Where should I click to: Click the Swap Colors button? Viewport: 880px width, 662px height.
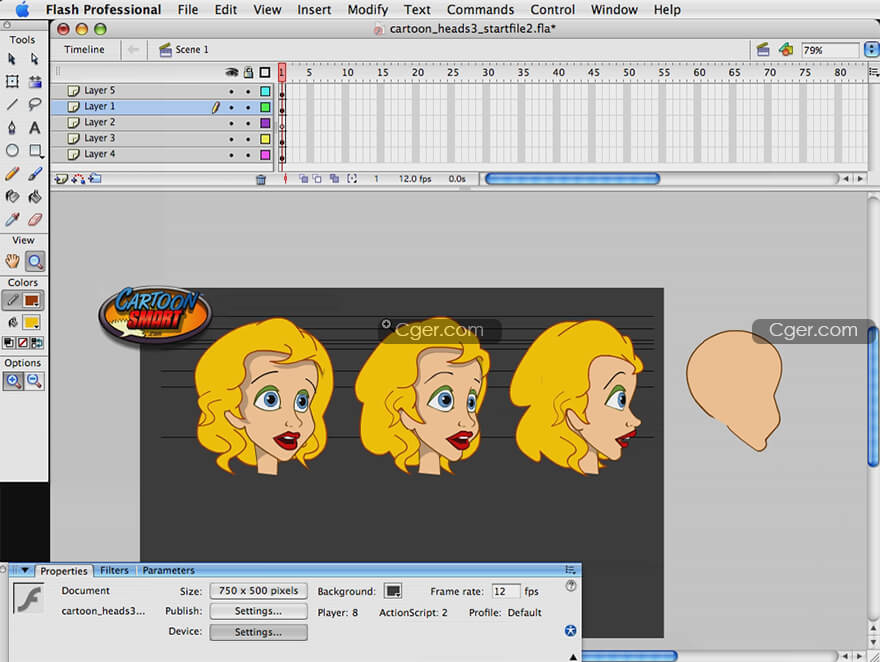(36, 343)
